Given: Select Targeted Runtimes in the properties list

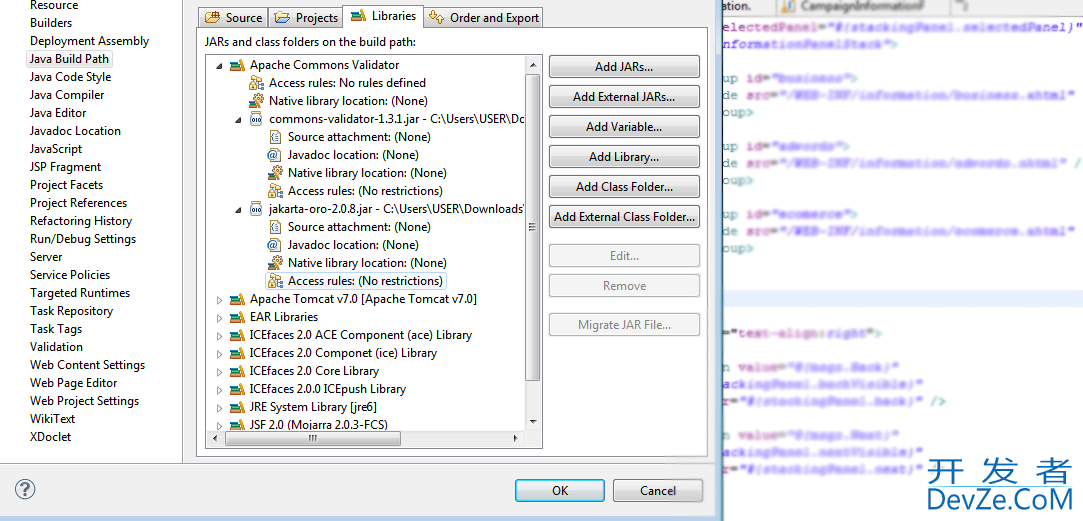Looking at the screenshot, I should click(x=79, y=293).
